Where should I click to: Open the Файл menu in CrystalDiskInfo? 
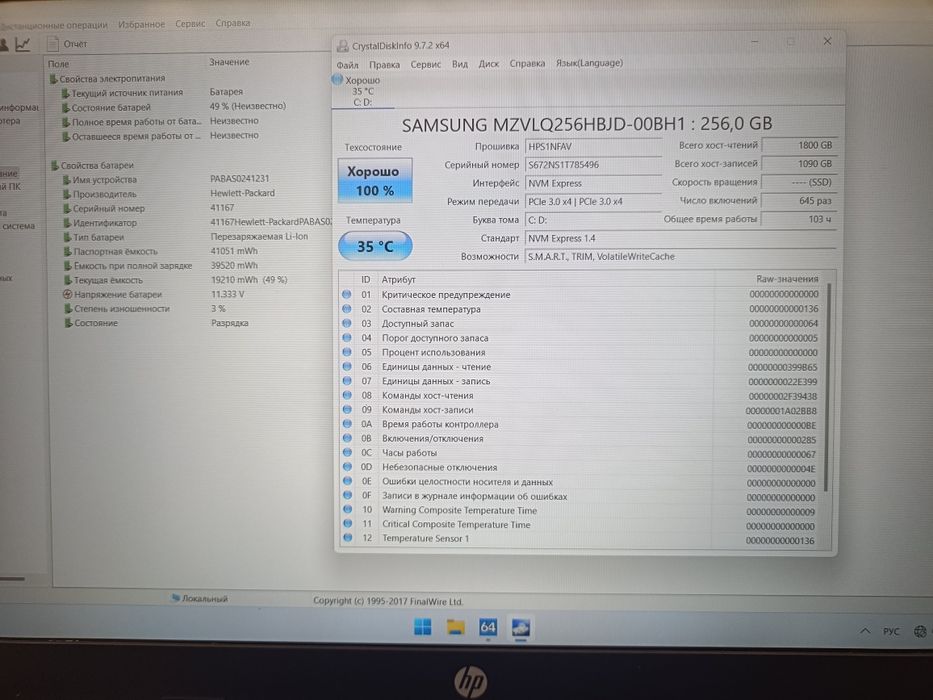click(347, 65)
